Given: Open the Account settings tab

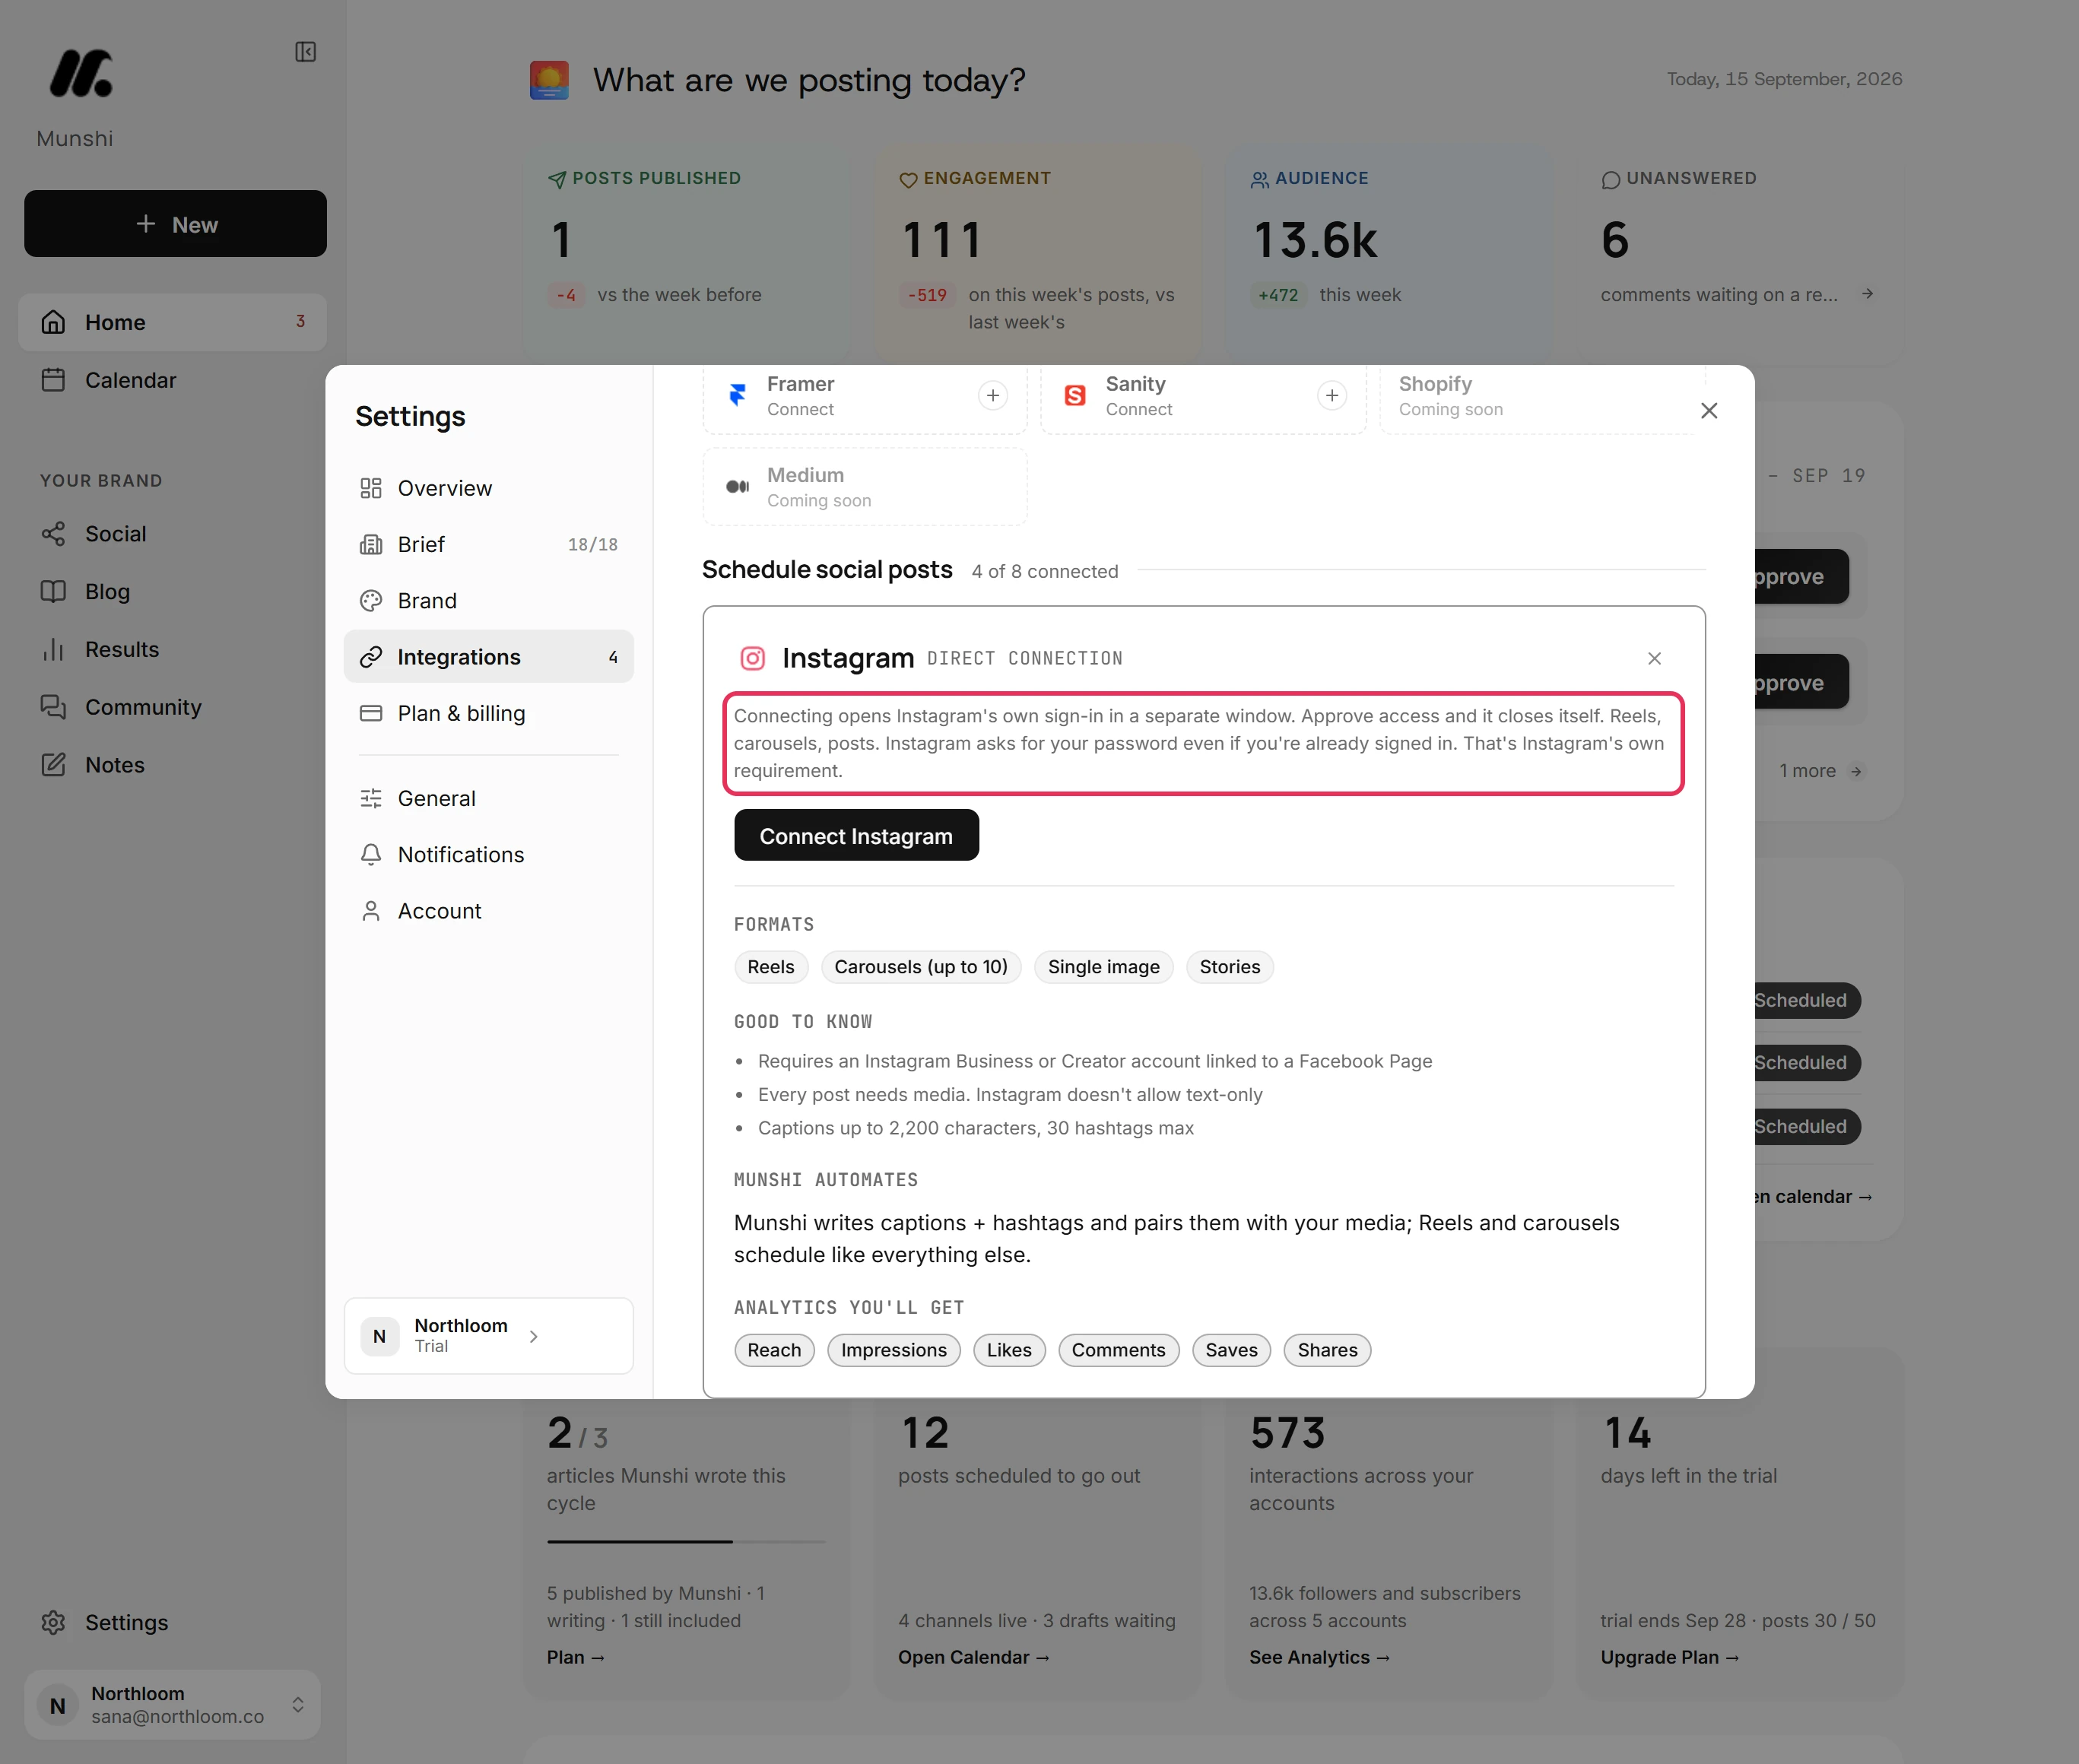Looking at the screenshot, I should pos(489,911).
